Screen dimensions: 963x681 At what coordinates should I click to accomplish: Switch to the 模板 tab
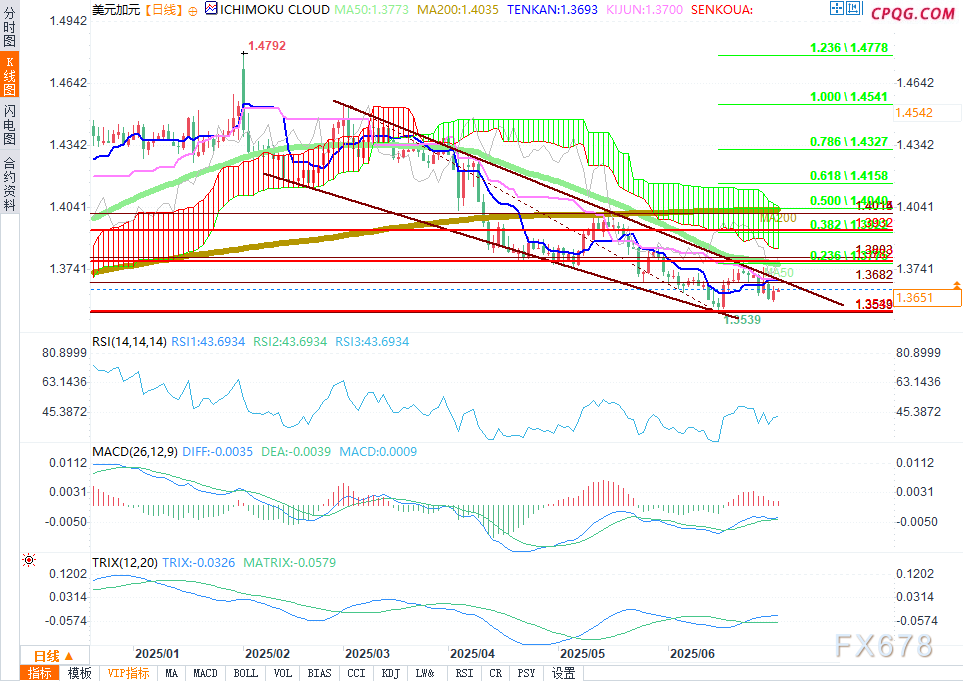80,673
